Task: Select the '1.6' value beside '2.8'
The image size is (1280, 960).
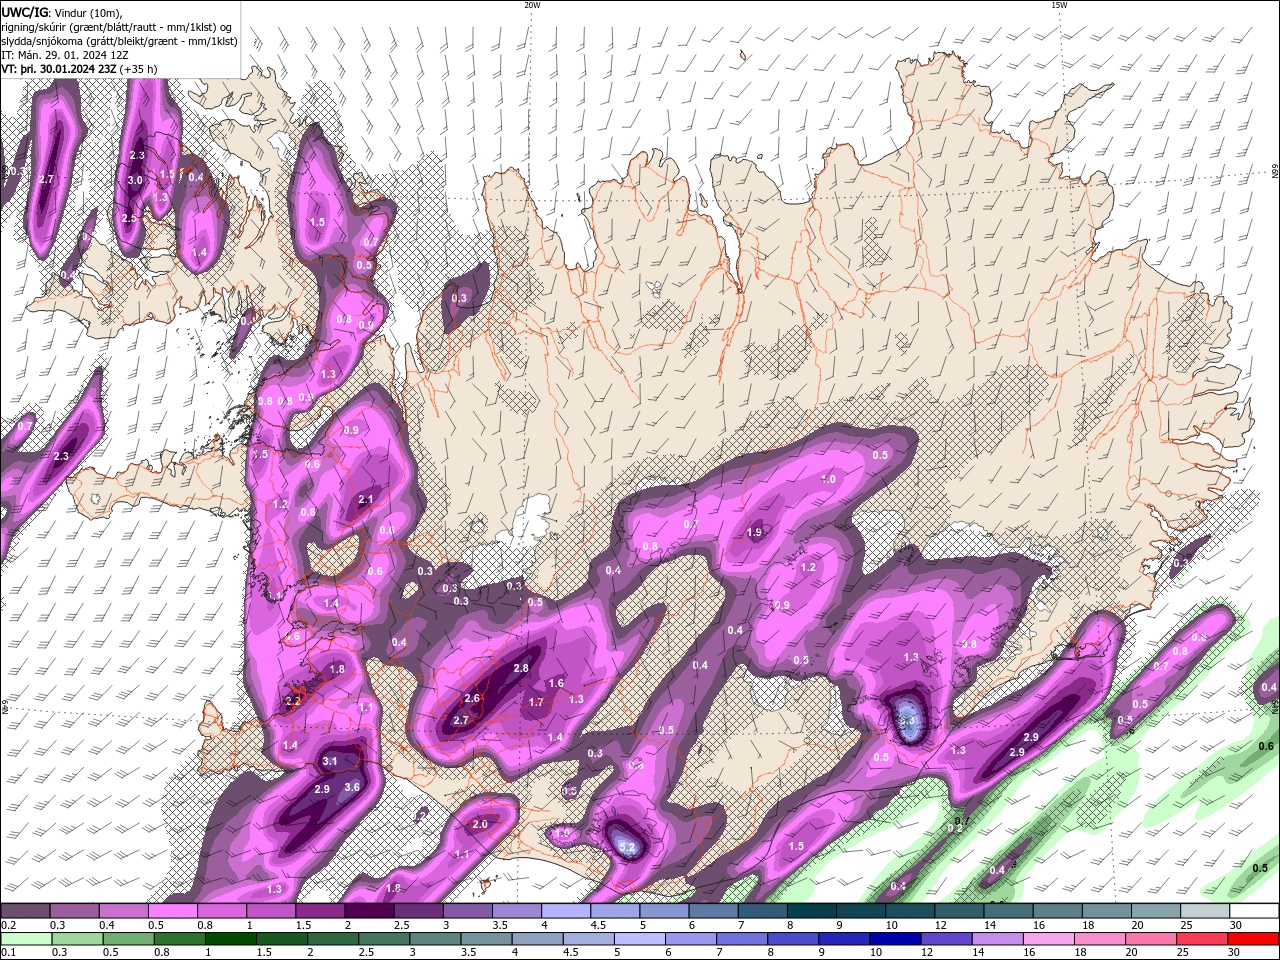Action: pos(557,683)
